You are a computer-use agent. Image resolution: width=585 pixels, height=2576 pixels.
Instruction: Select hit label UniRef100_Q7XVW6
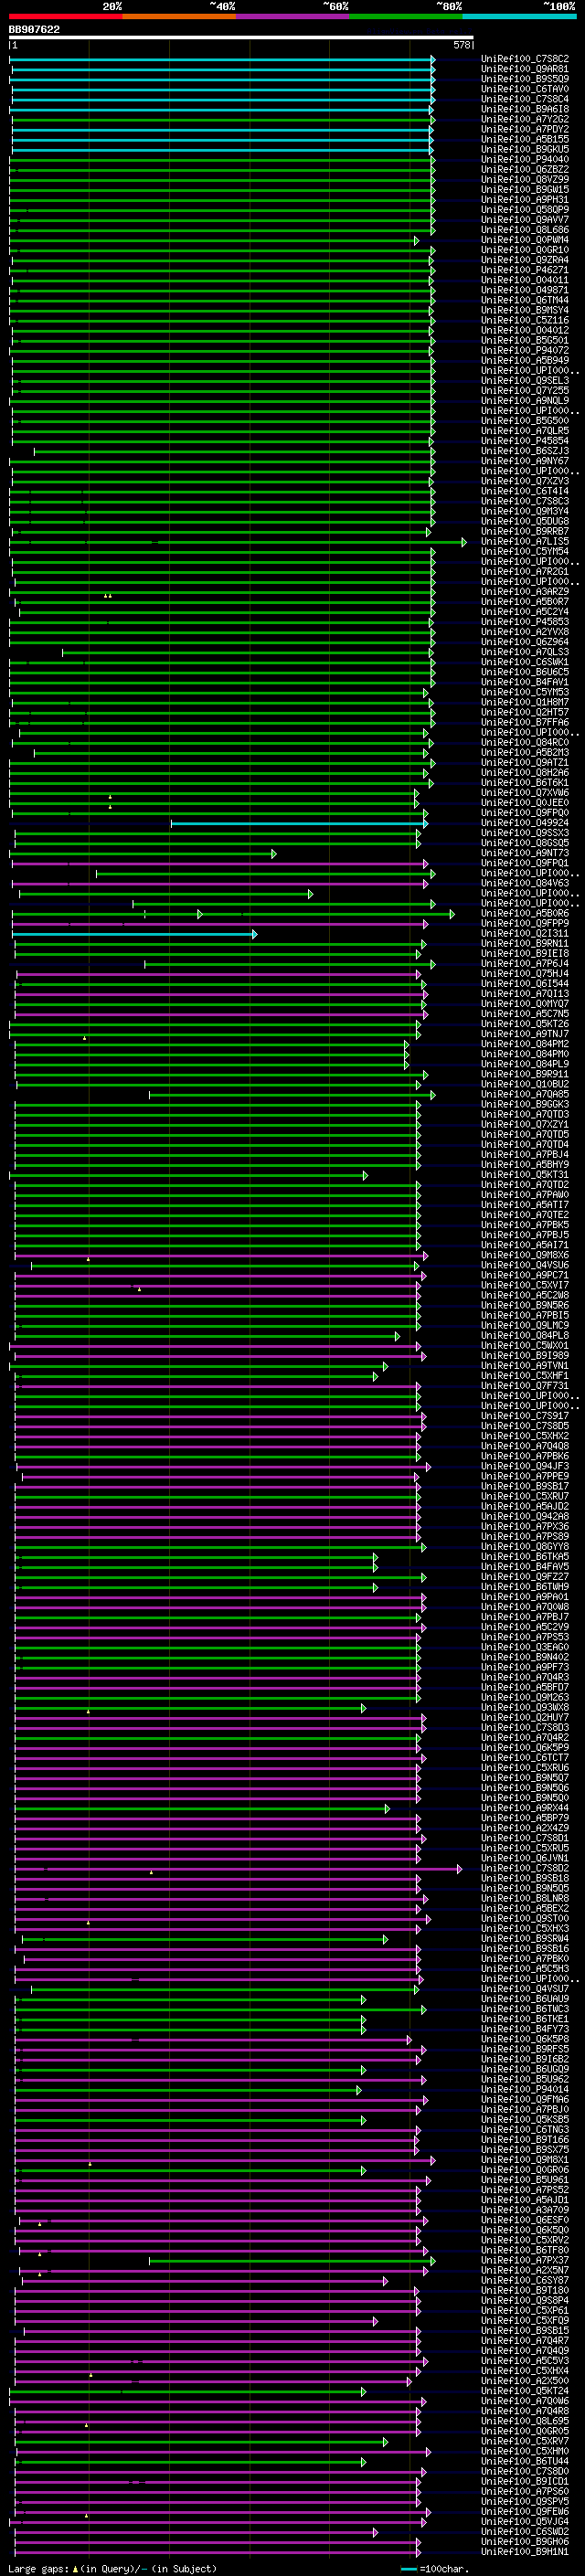coord(525,793)
